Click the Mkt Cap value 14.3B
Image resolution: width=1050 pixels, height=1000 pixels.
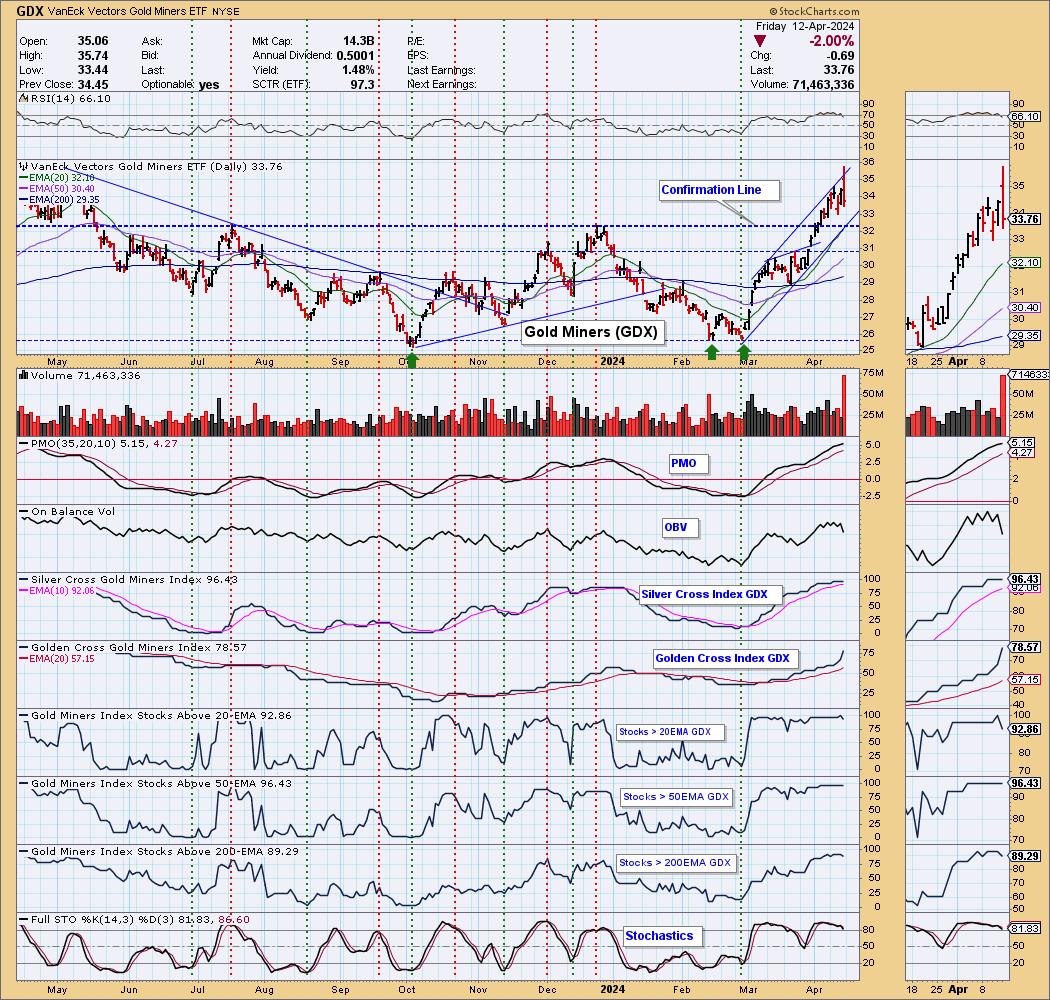coord(358,41)
